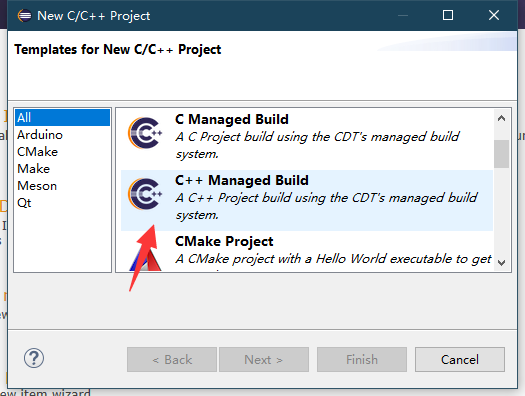Click the Eclipse logo in title bar
The width and height of the screenshot is (525, 396).
[x=24, y=15]
